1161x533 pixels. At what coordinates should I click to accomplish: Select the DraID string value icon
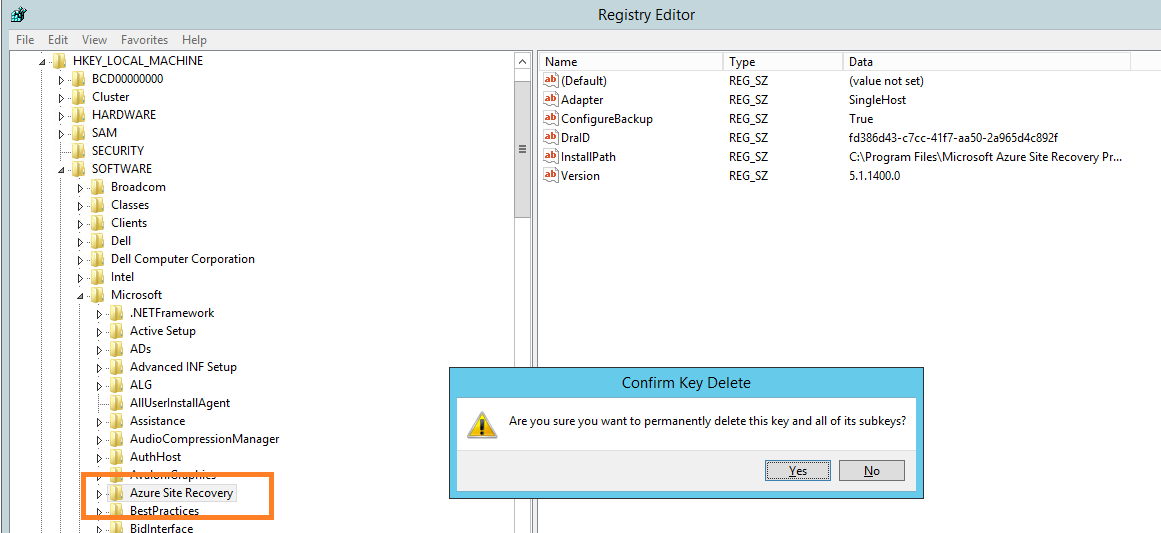(551, 138)
